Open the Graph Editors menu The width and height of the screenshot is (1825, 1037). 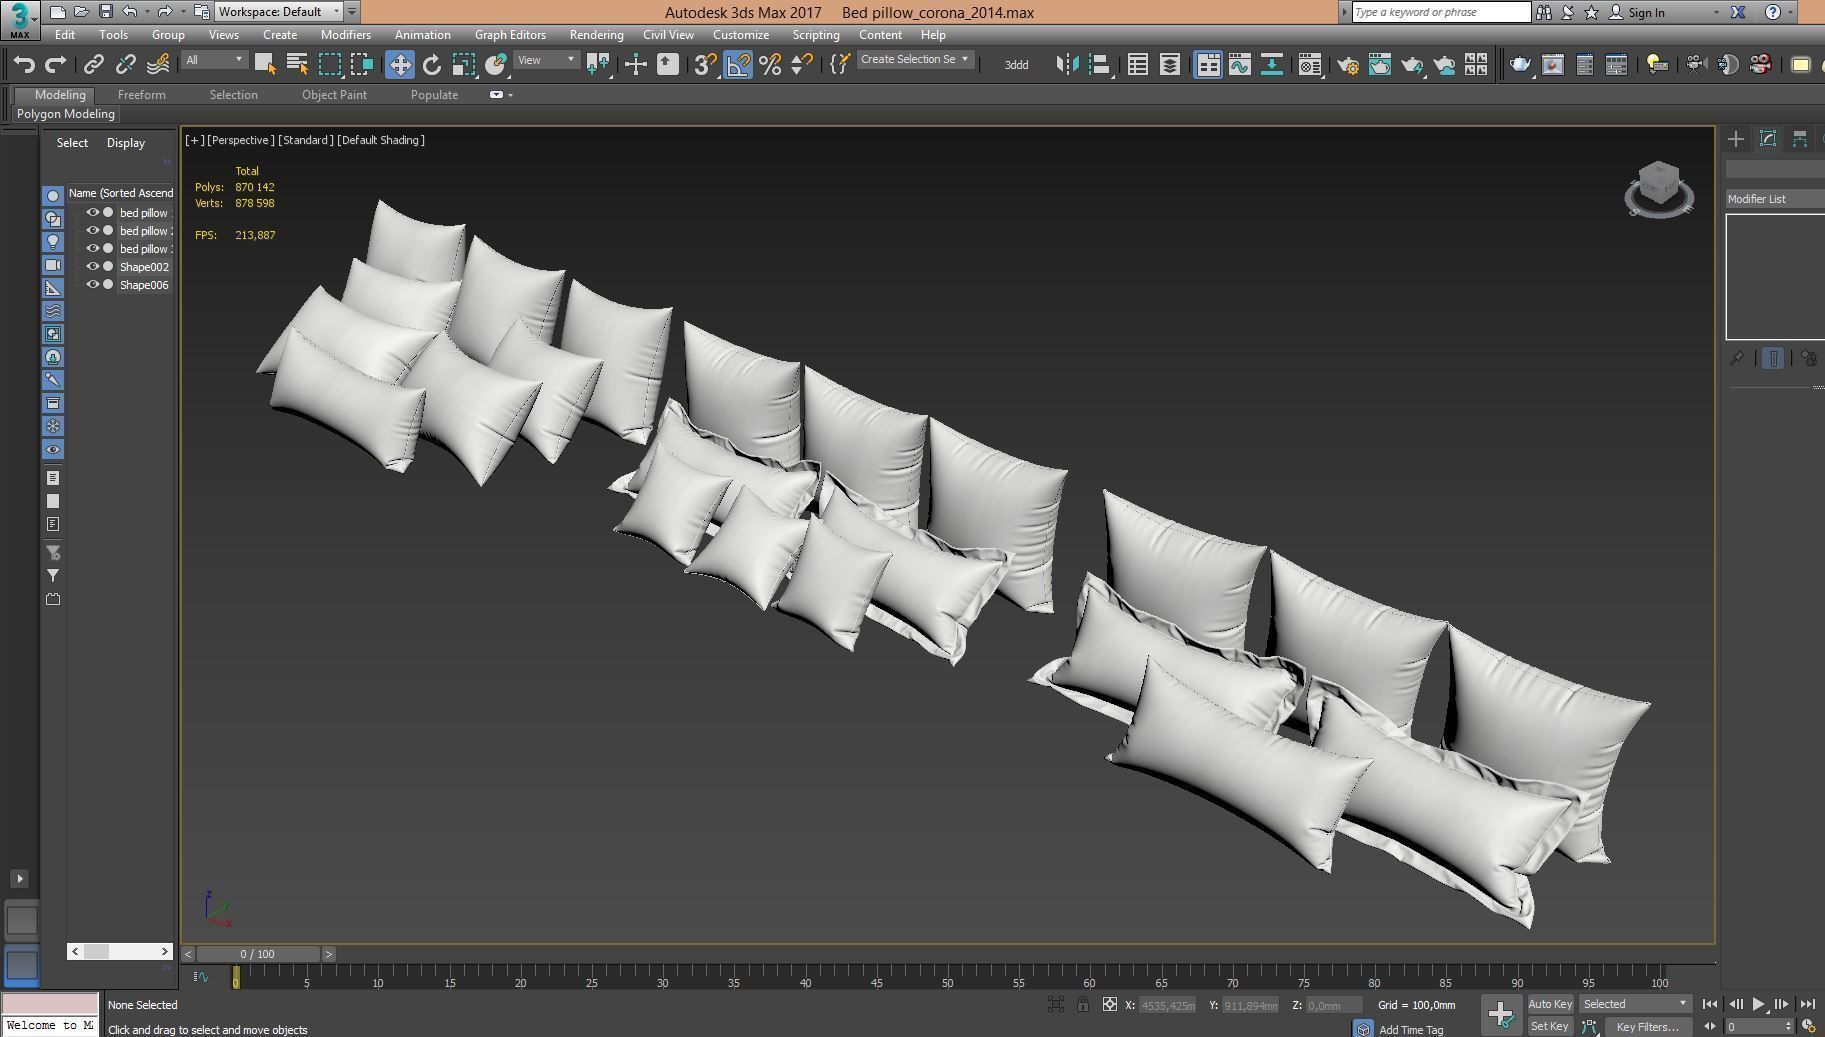(x=510, y=35)
